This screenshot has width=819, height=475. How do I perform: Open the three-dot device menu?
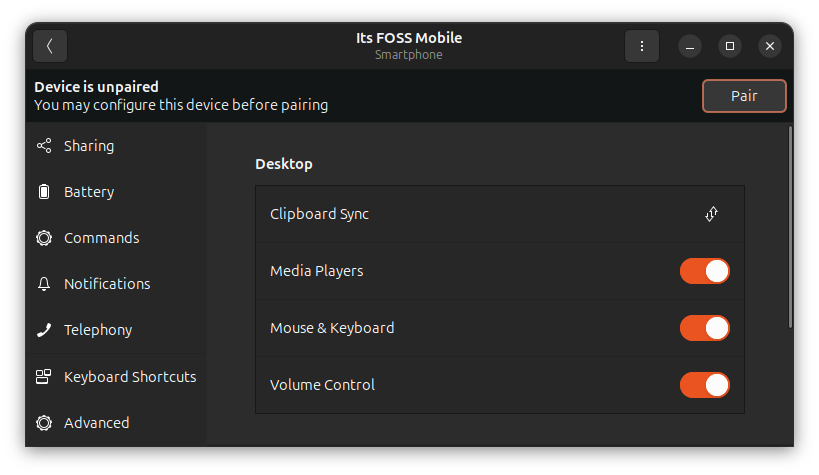pyautogui.click(x=641, y=46)
